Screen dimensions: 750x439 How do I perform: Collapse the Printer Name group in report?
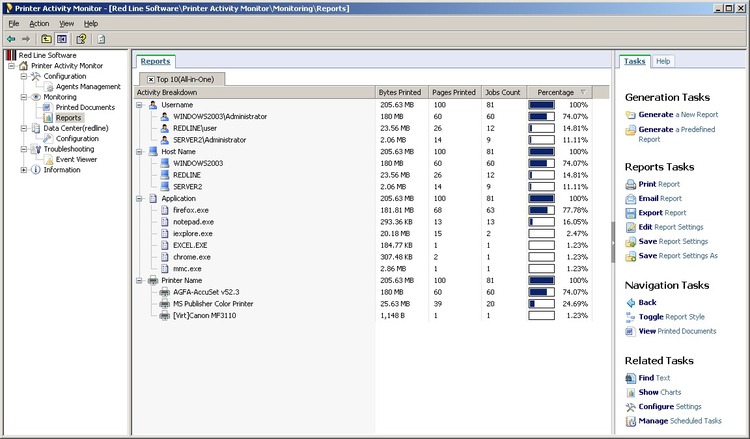[139, 281]
